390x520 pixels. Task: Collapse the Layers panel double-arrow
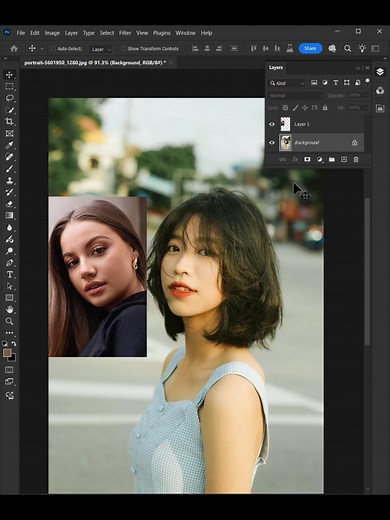tap(358, 68)
